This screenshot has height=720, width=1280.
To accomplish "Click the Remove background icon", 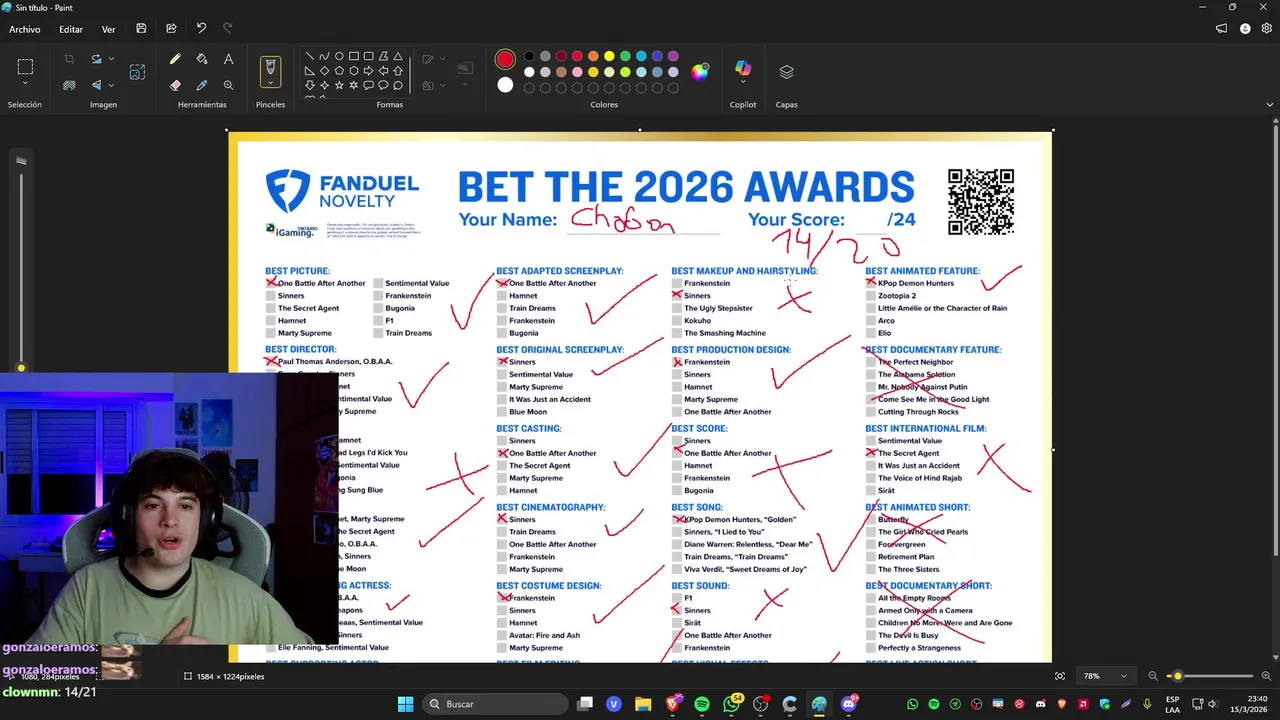I will [69, 86].
